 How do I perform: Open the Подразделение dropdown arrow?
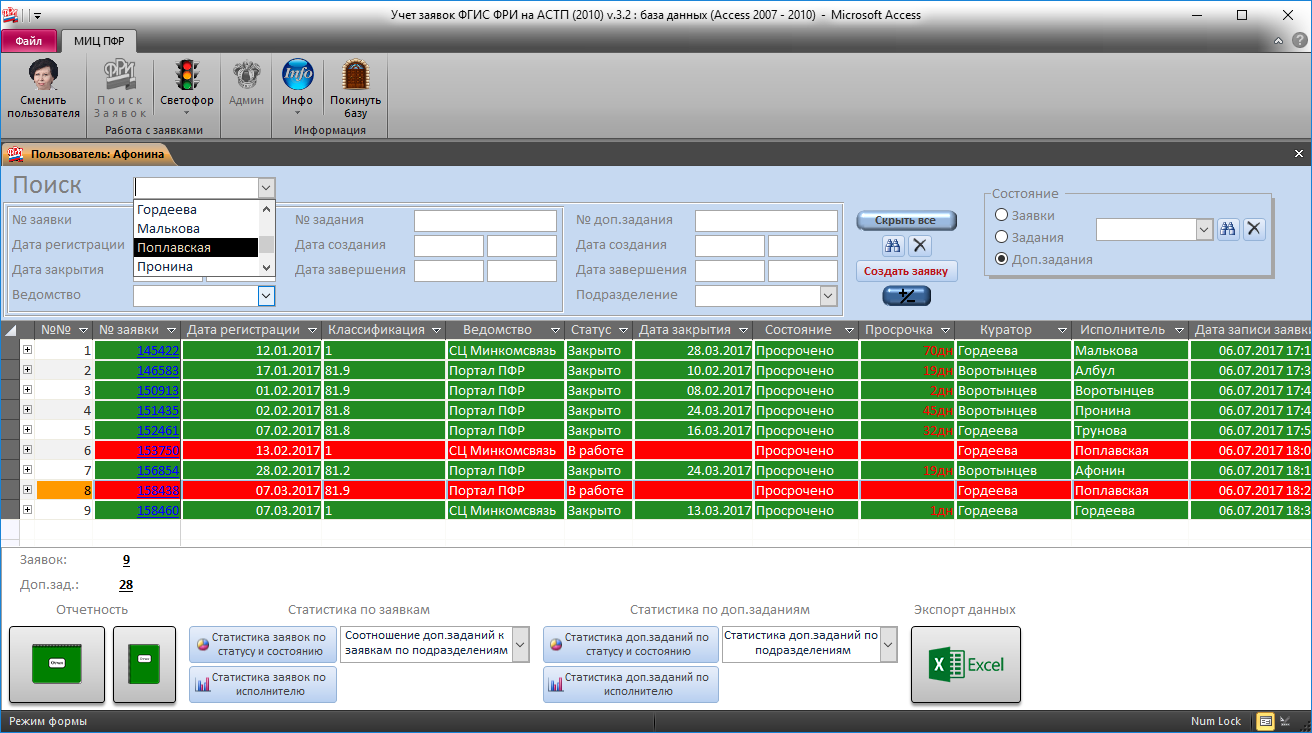828,295
